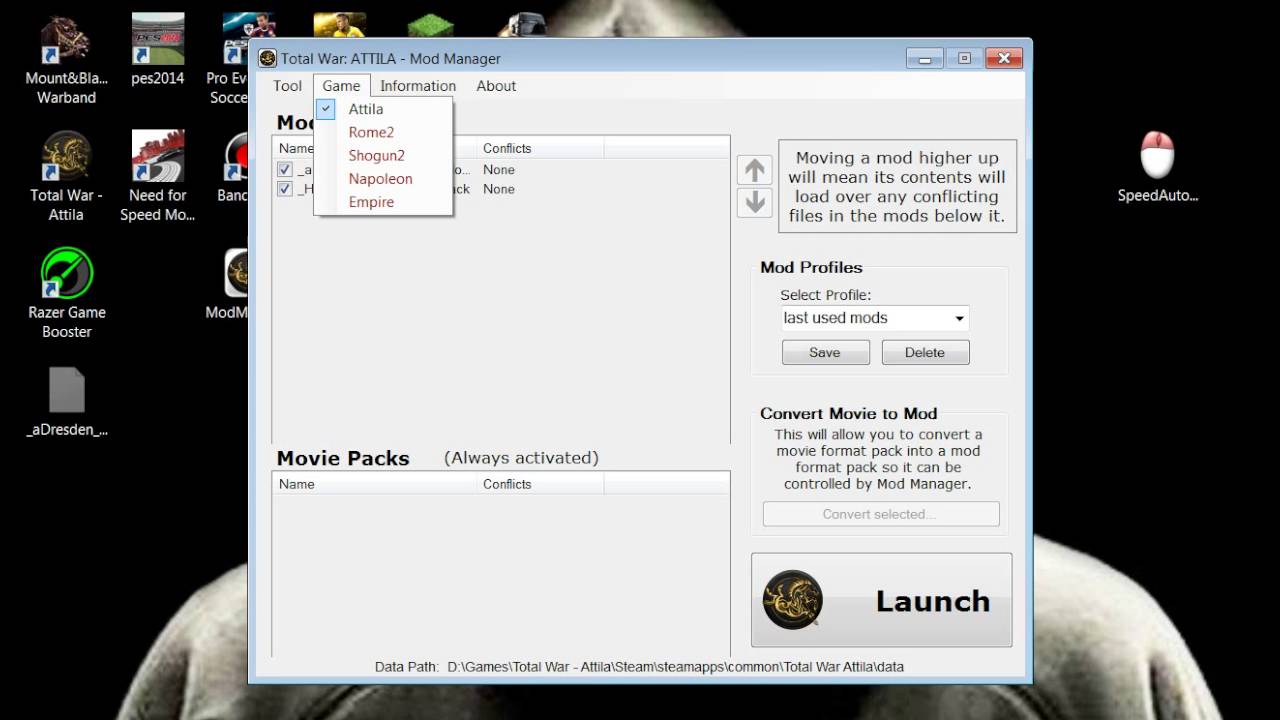1280x720 pixels.
Task: Uncheck the mod starting with _H
Action: [285, 189]
